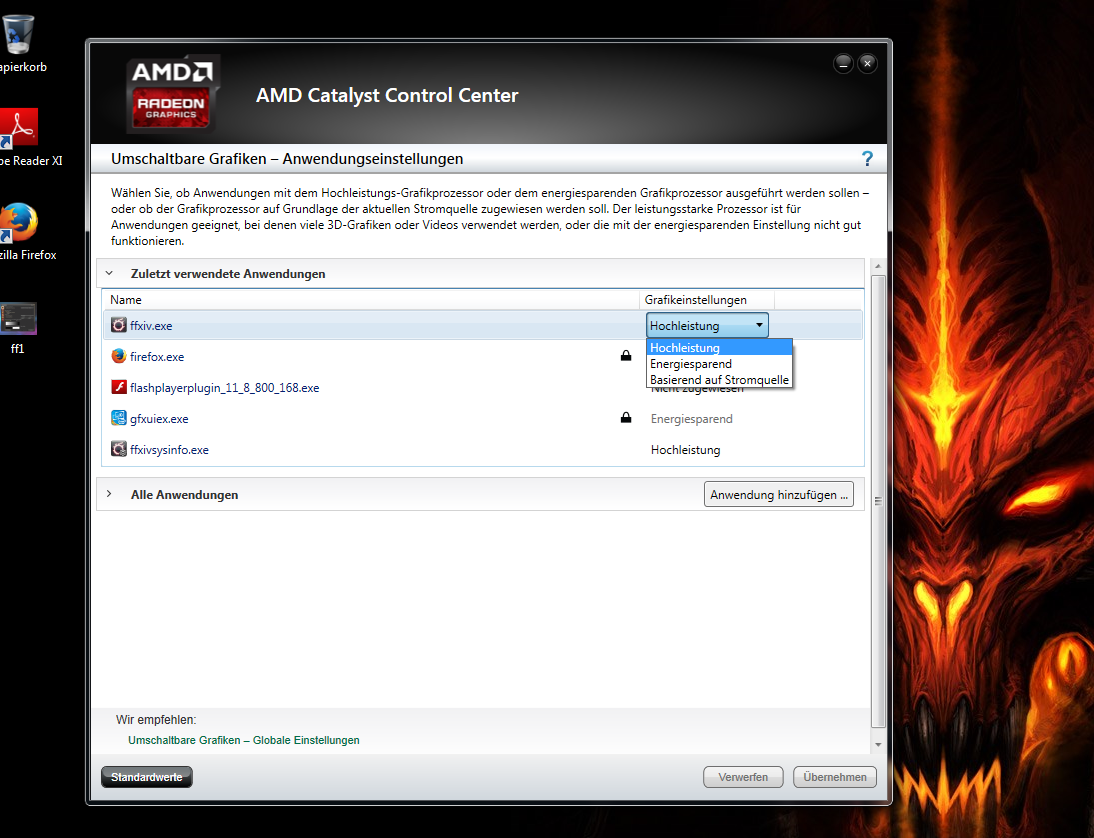Click the lock icon in the gfxuiex.exe row
Image resolution: width=1094 pixels, height=838 pixels.
point(626,418)
